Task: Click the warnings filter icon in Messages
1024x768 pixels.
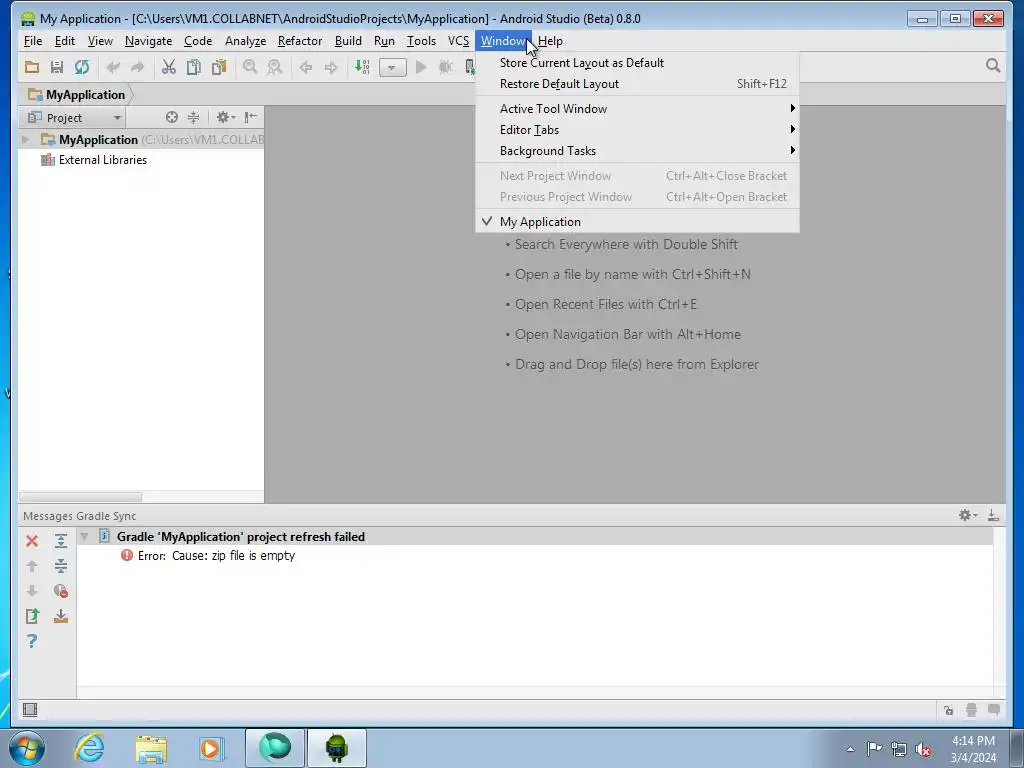Action: pyautogui.click(x=61, y=591)
